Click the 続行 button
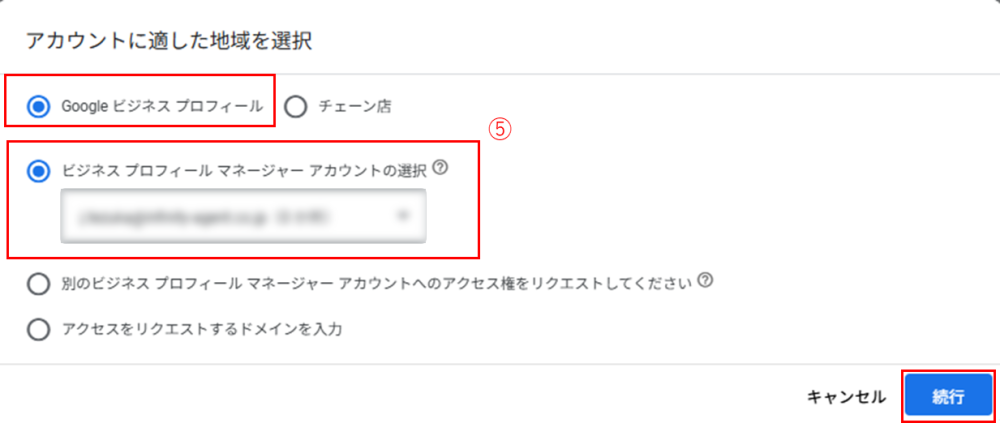The image size is (1000, 423). click(x=948, y=396)
